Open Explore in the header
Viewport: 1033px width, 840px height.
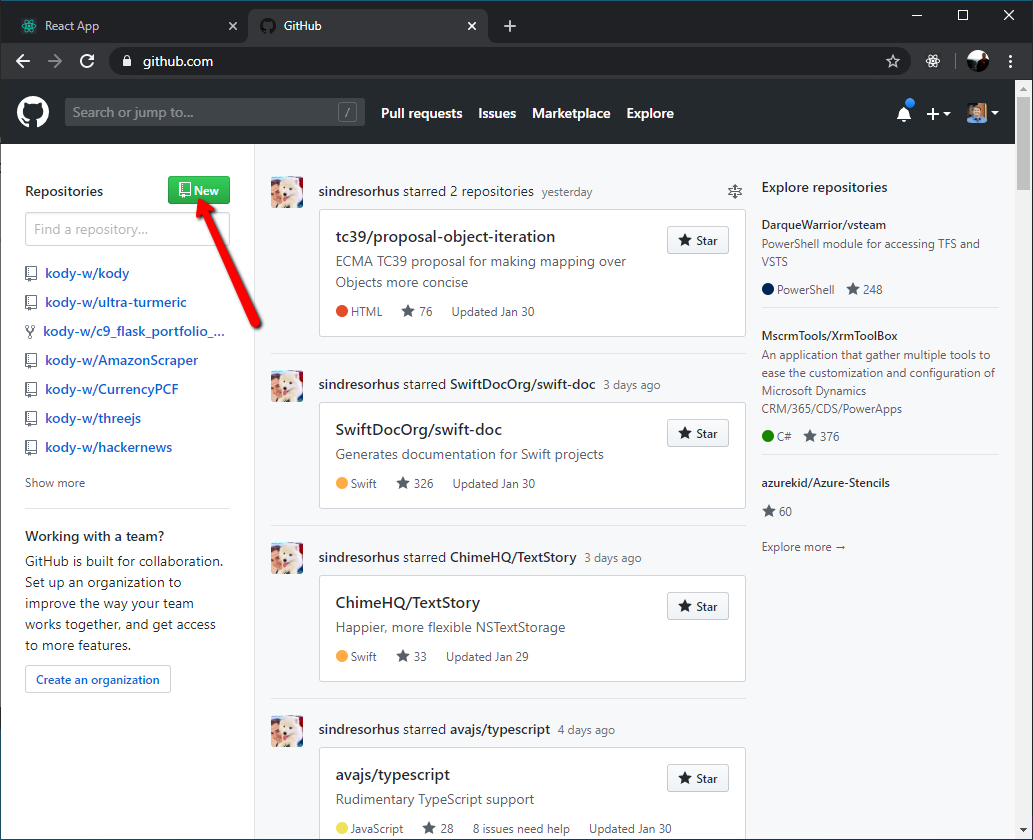pyautogui.click(x=650, y=113)
